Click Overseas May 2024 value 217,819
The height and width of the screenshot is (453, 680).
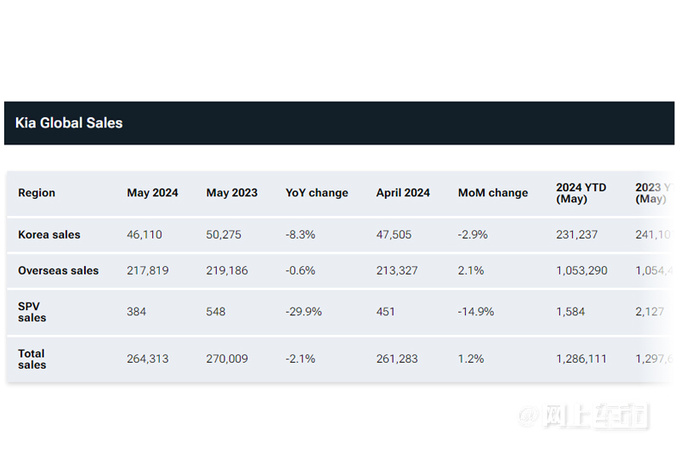(x=147, y=271)
